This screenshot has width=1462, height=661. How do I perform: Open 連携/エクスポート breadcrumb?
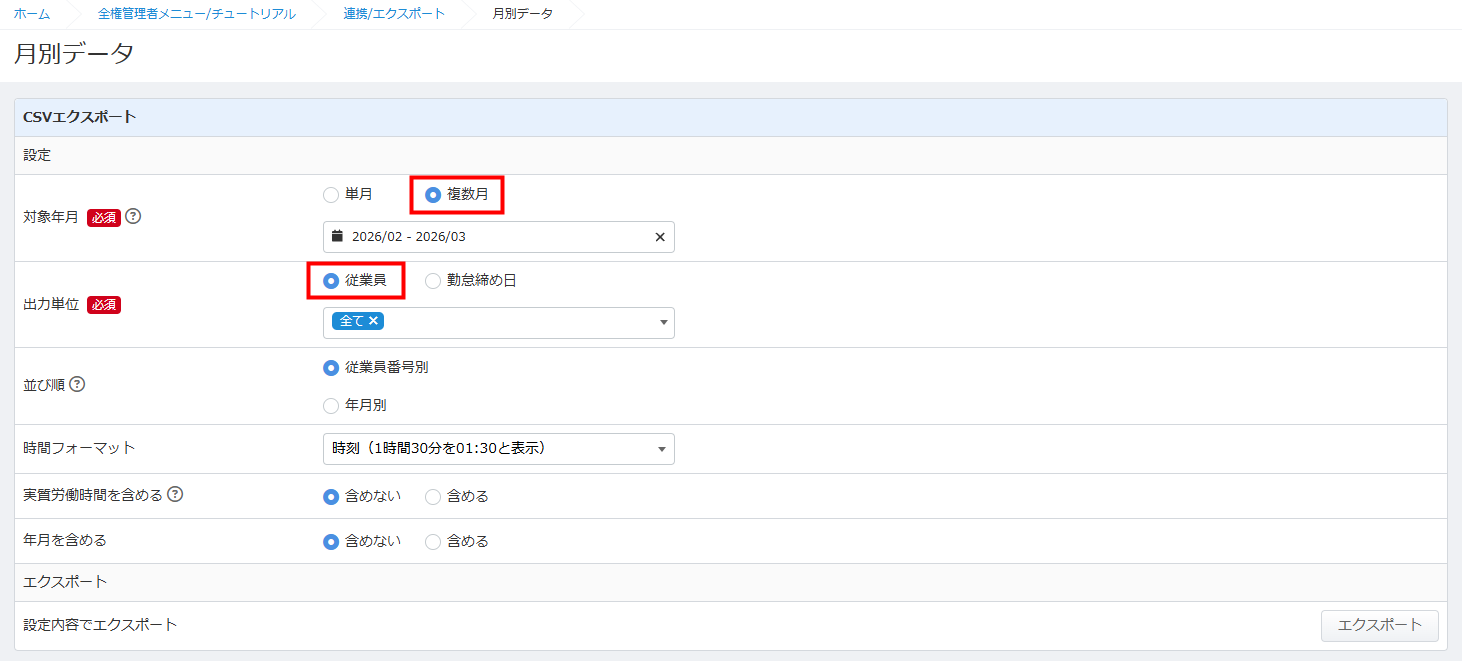pyautogui.click(x=394, y=14)
